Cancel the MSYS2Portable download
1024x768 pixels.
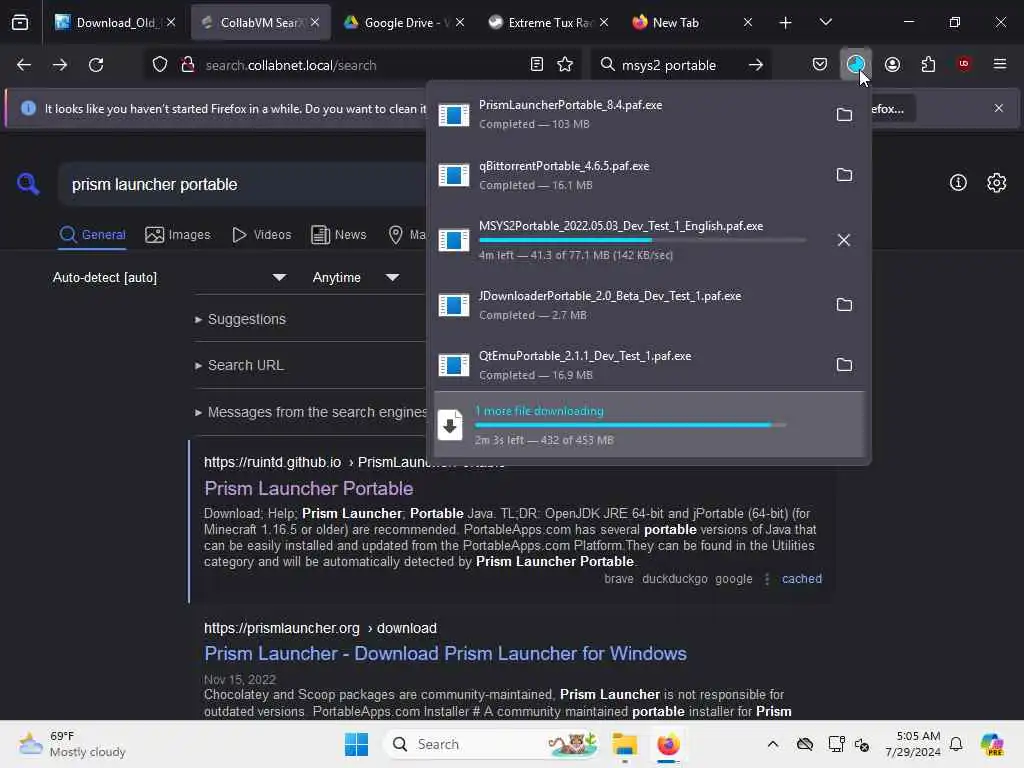pos(844,240)
